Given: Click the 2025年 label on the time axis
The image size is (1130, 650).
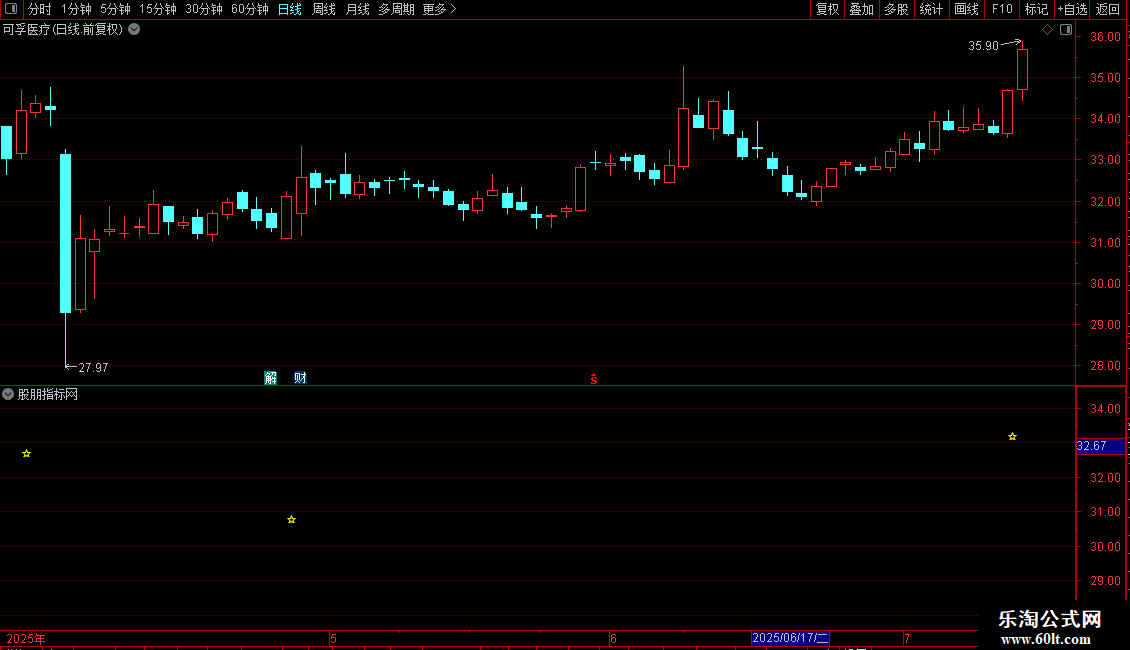Looking at the screenshot, I should coord(26,638).
